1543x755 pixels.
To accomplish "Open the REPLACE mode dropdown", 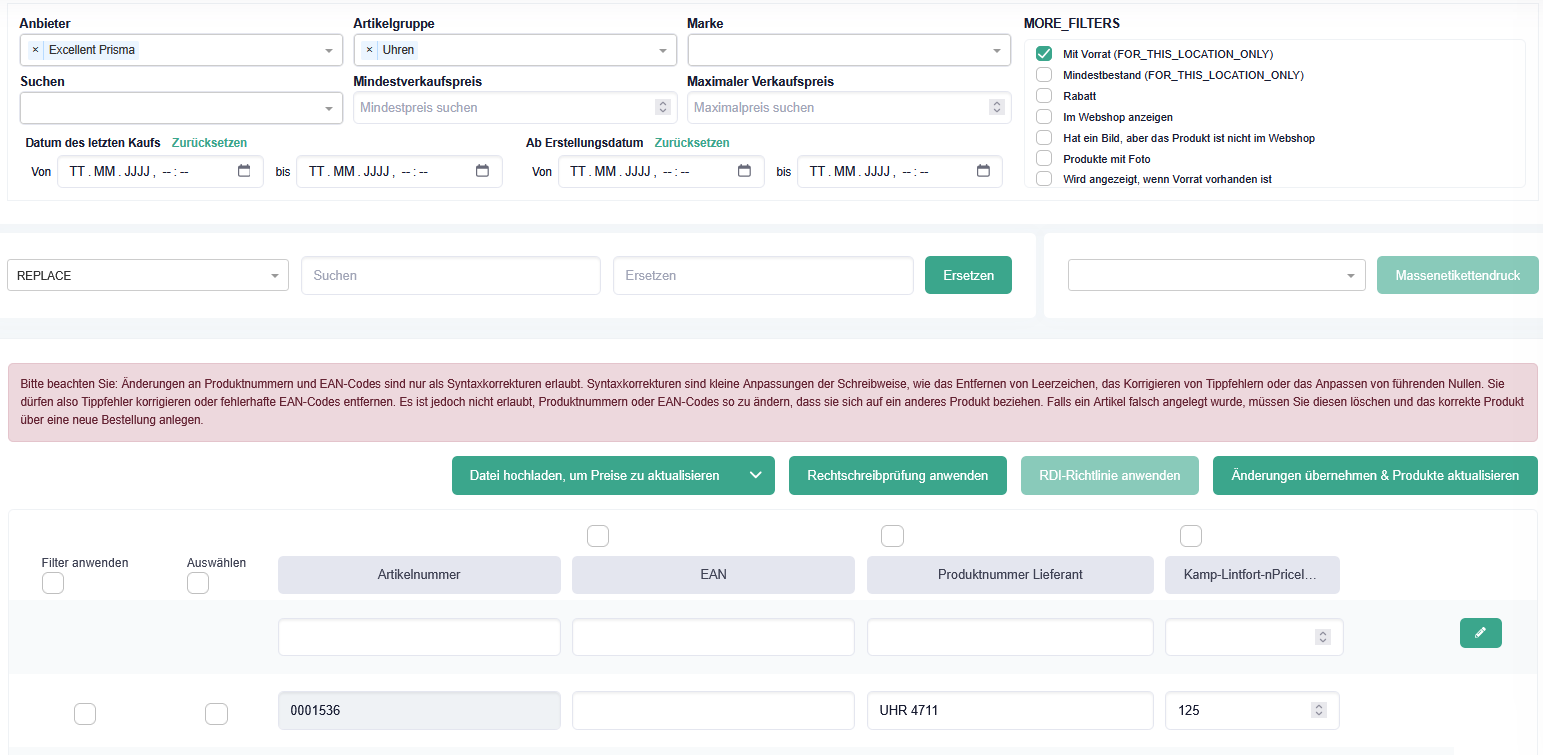I will click(x=274, y=276).
